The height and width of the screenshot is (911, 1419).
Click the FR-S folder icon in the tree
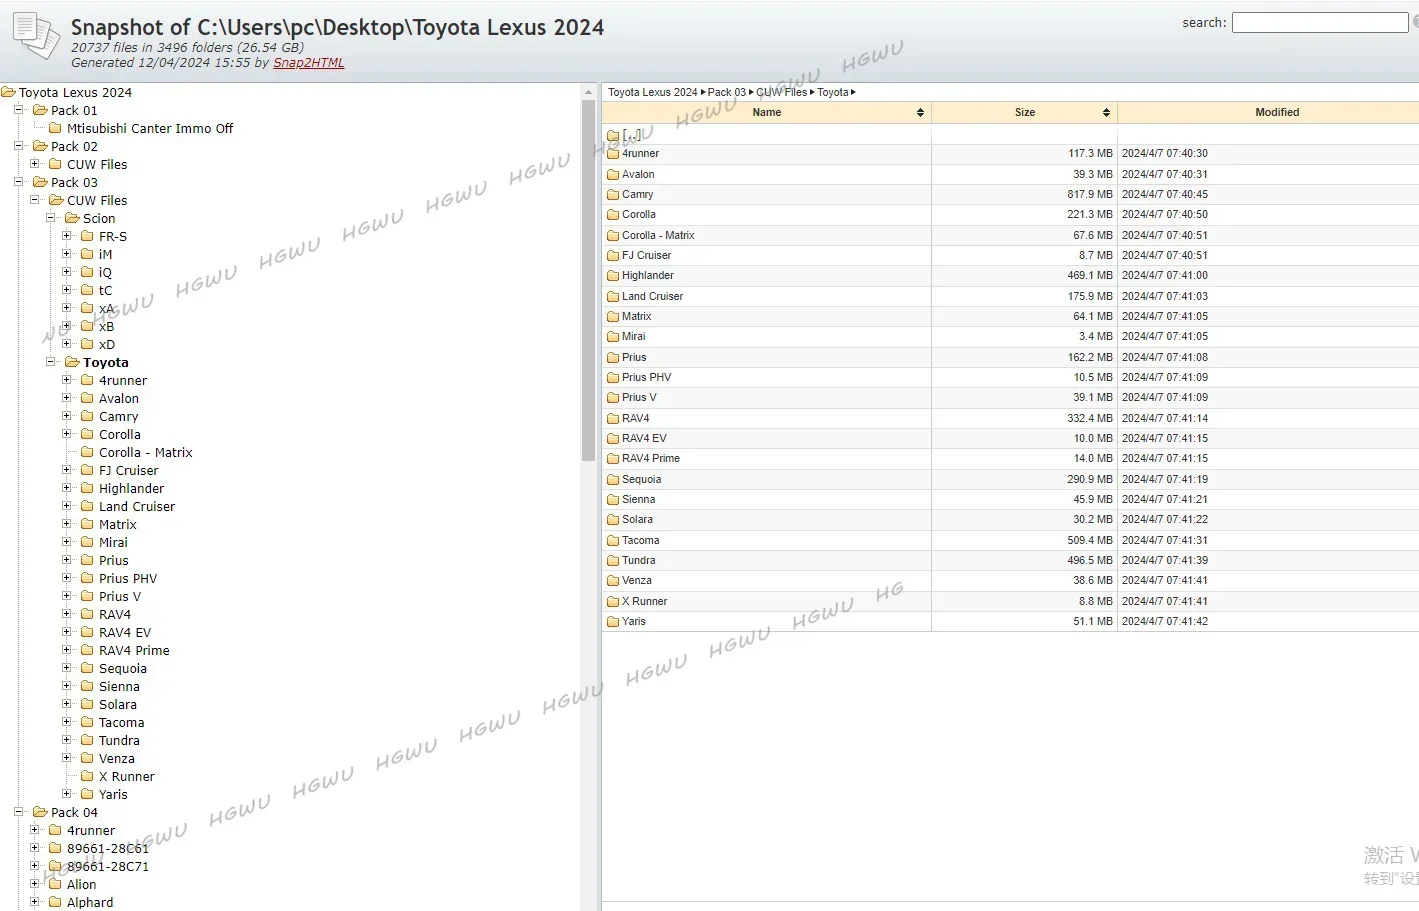click(x=87, y=236)
